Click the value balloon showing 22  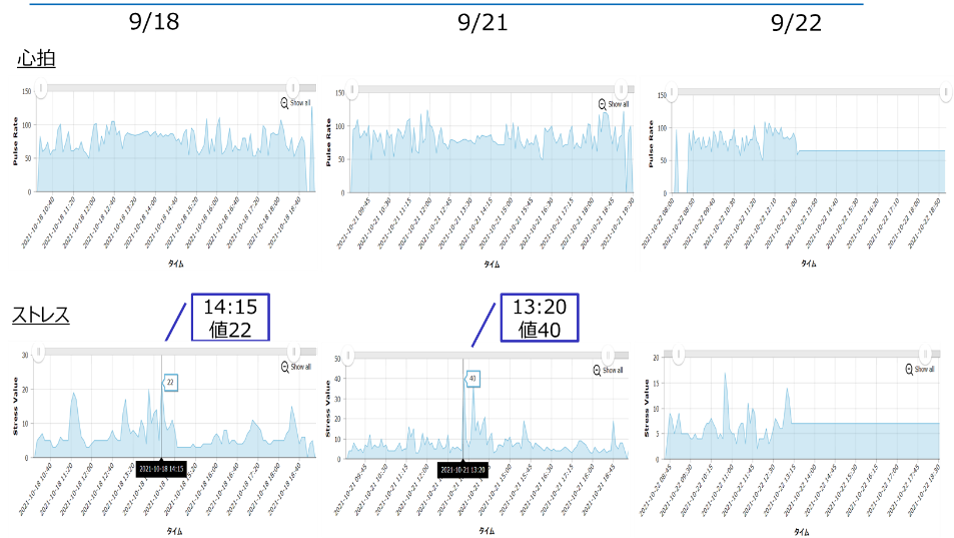coord(170,381)
